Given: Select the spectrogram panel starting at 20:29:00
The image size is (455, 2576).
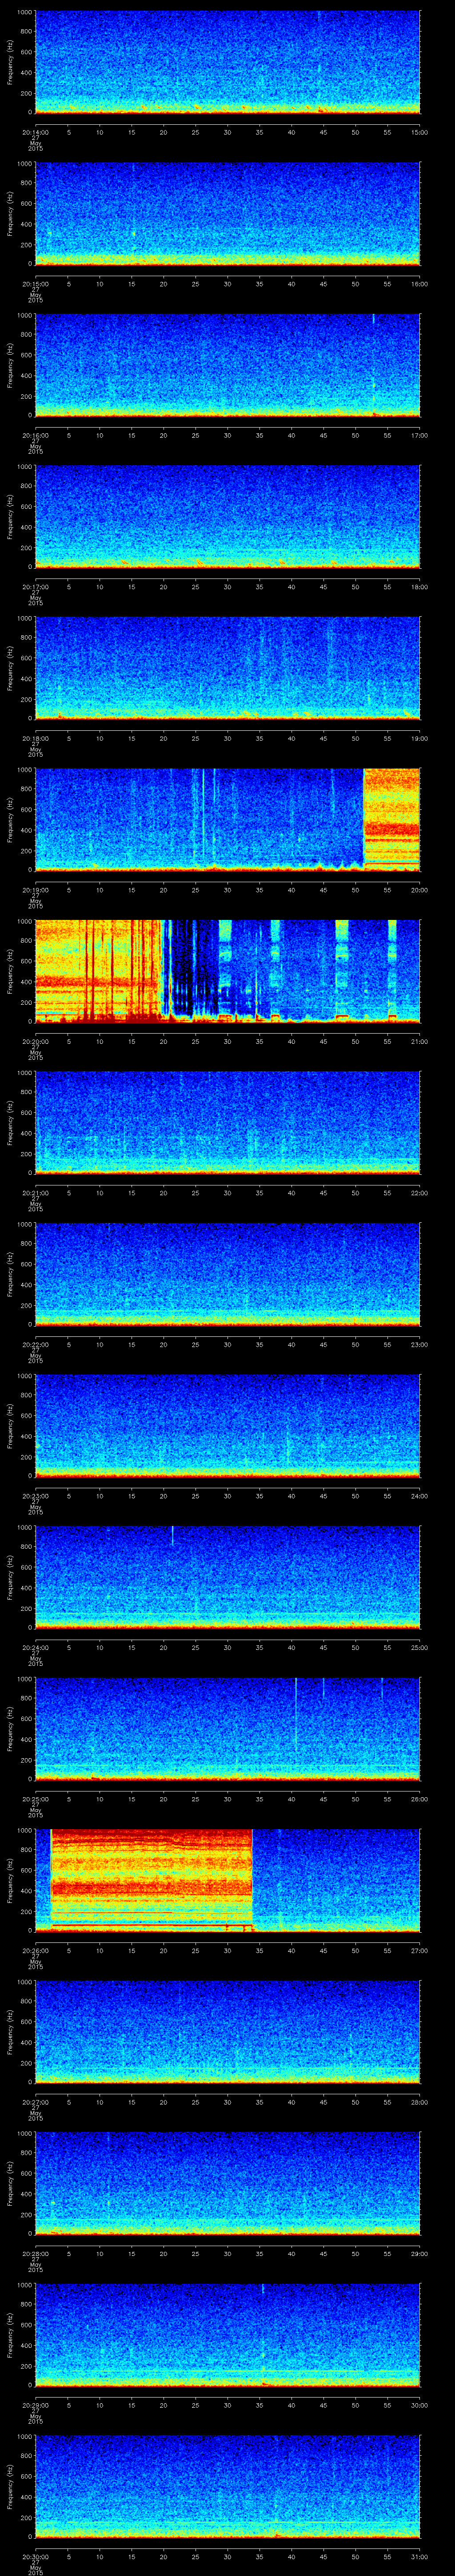Looking at the screenshot, I should [x=227, y=2335].
